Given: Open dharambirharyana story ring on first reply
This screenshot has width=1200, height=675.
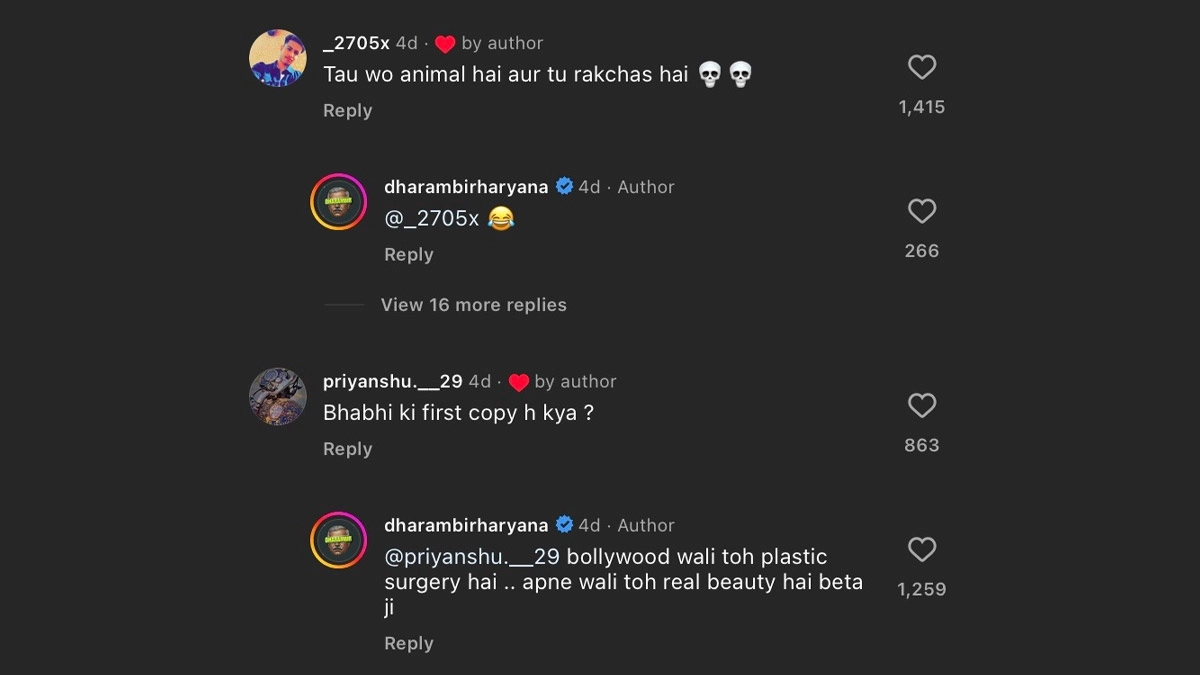Looking at the screenshot, I should [x=338, y=202].
